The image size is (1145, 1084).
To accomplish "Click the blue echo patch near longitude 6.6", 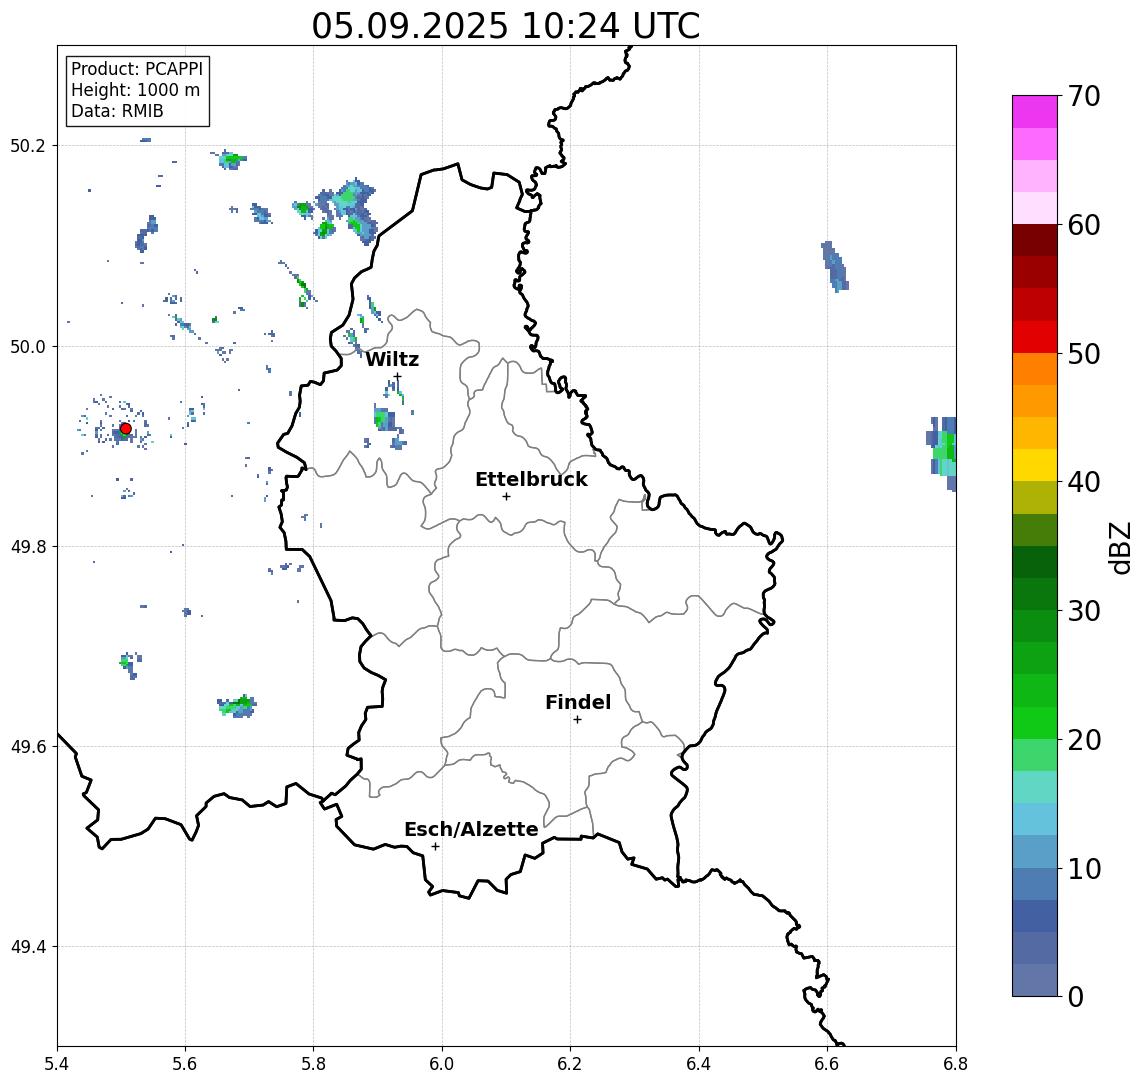I will [x=835, y=267].
